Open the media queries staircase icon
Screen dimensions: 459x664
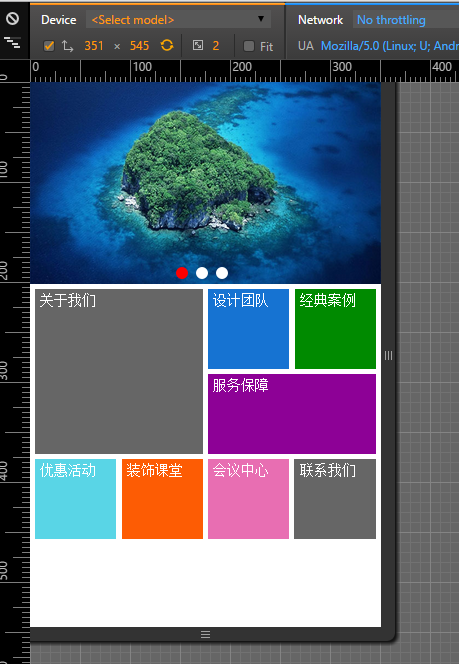pyautogui.click(x=13, y=42)
